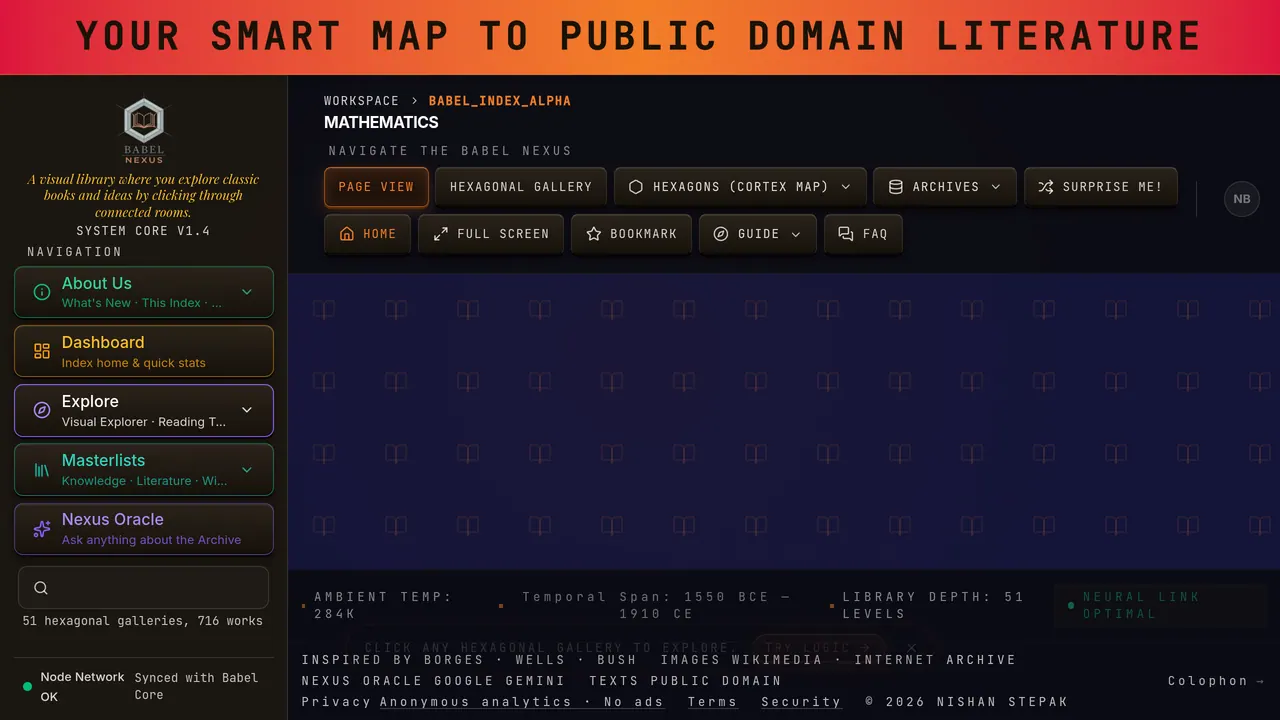Open the Colophon link
Screen dimensions: 1280x720
coord(1218,681)
